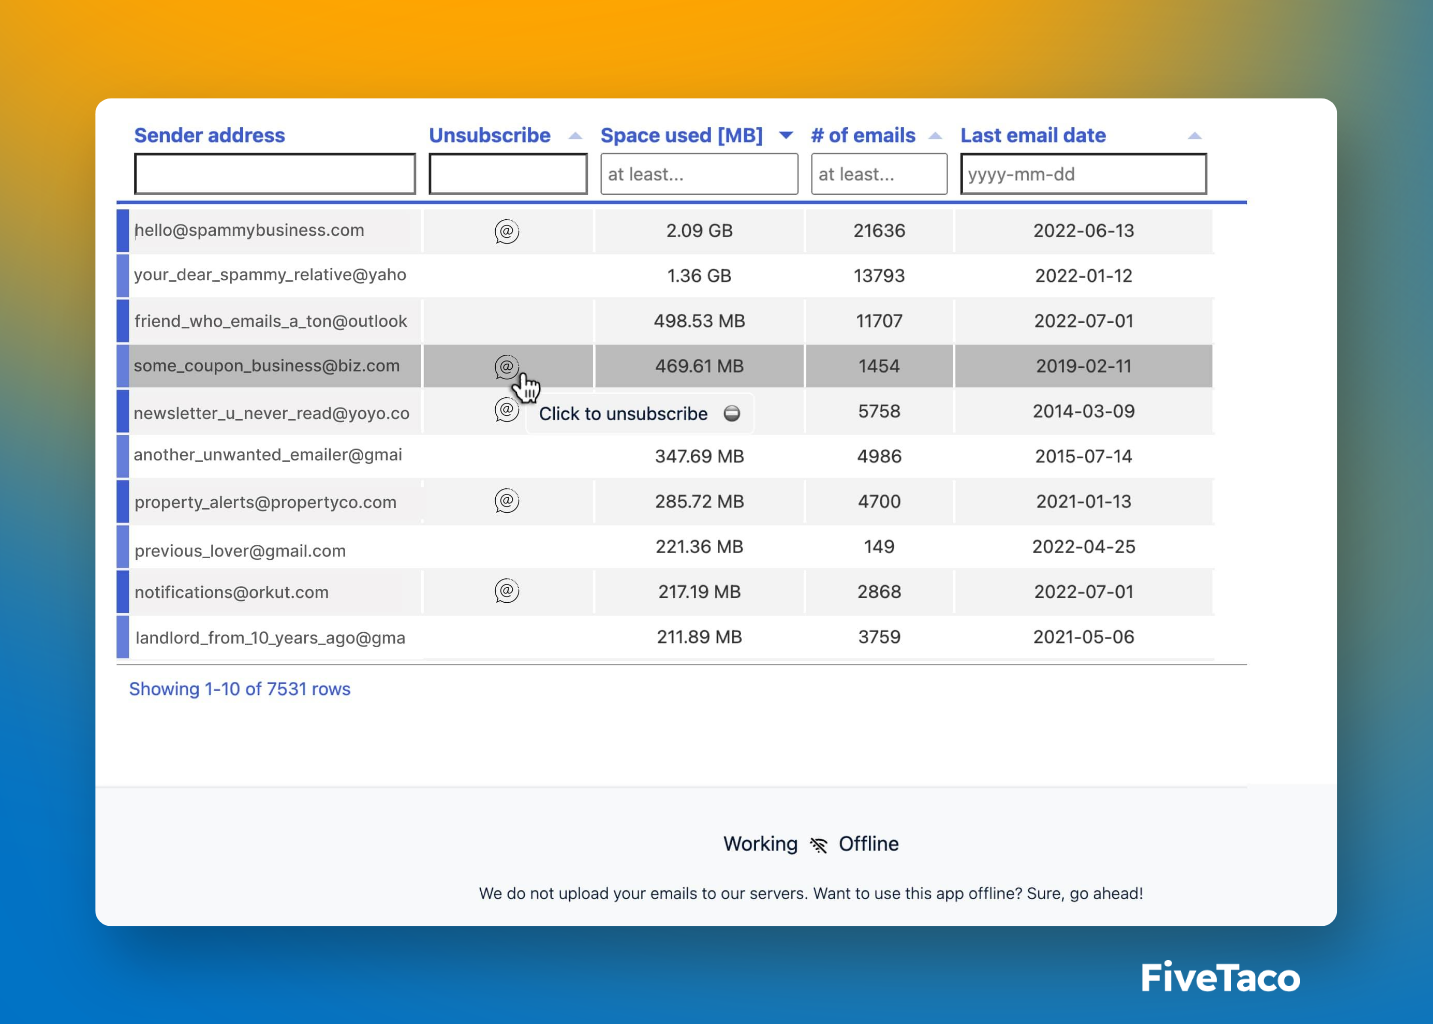
Task: Click the 221.36 MB cell
Action: click(x=699, y=547)
